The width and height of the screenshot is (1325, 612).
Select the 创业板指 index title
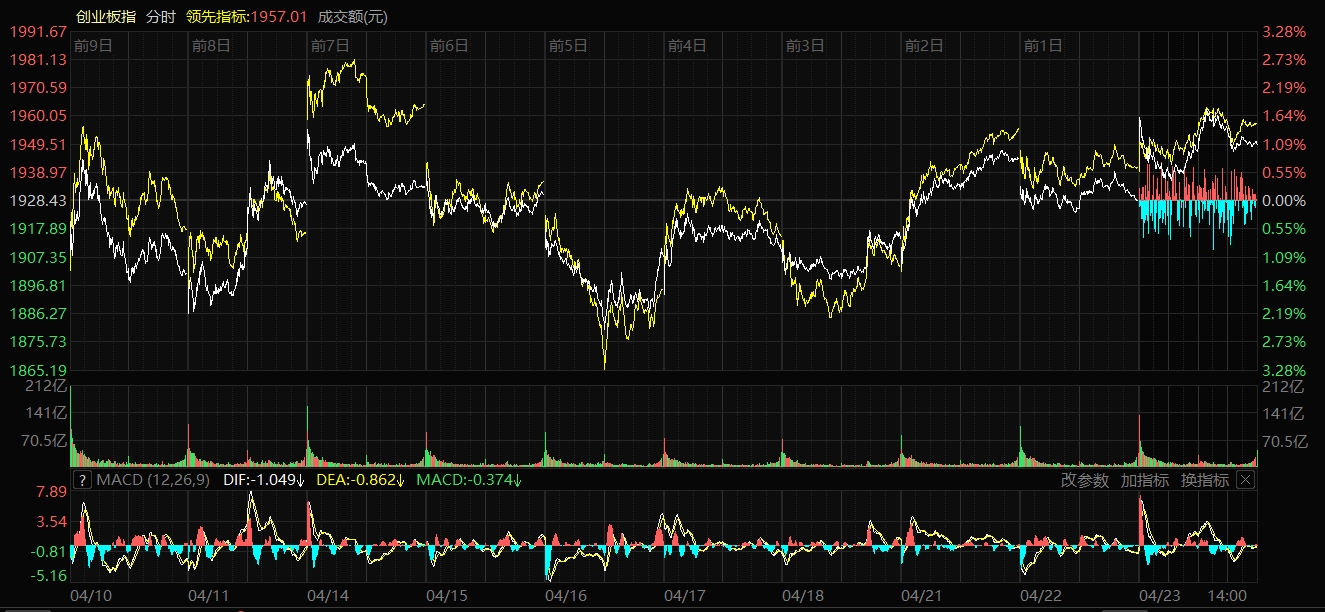point(106,16)
